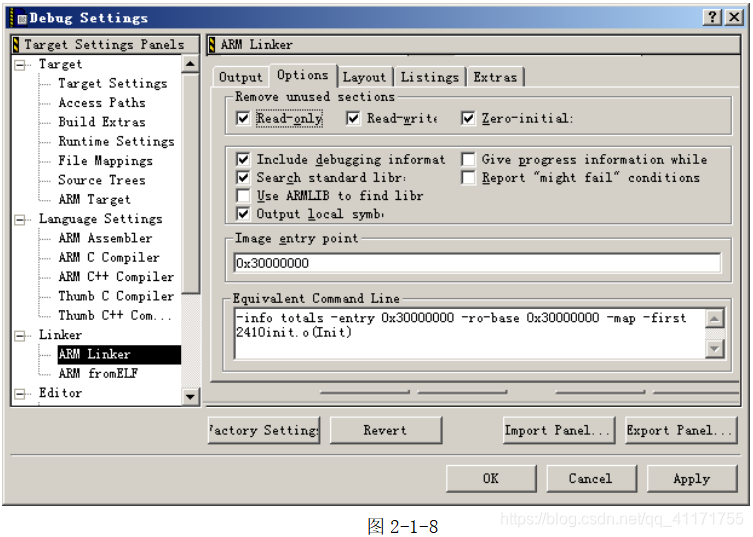The height and width of the screenshot is (537, 753).
Task: Switch to the Output tab
Action: pyautogui.click(x=241, y=77)
